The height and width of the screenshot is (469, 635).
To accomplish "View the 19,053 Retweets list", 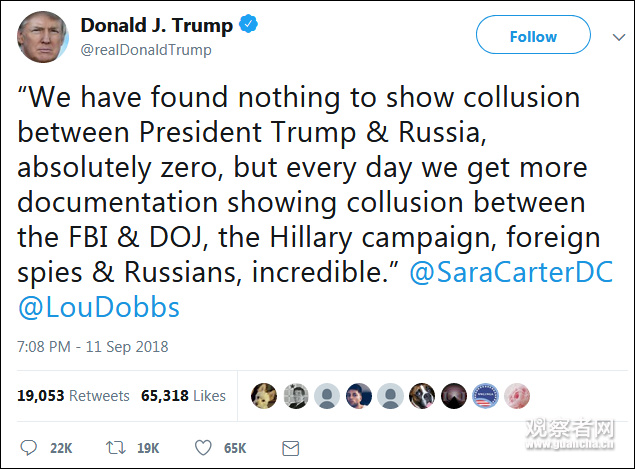I will [x=73, y=396].
